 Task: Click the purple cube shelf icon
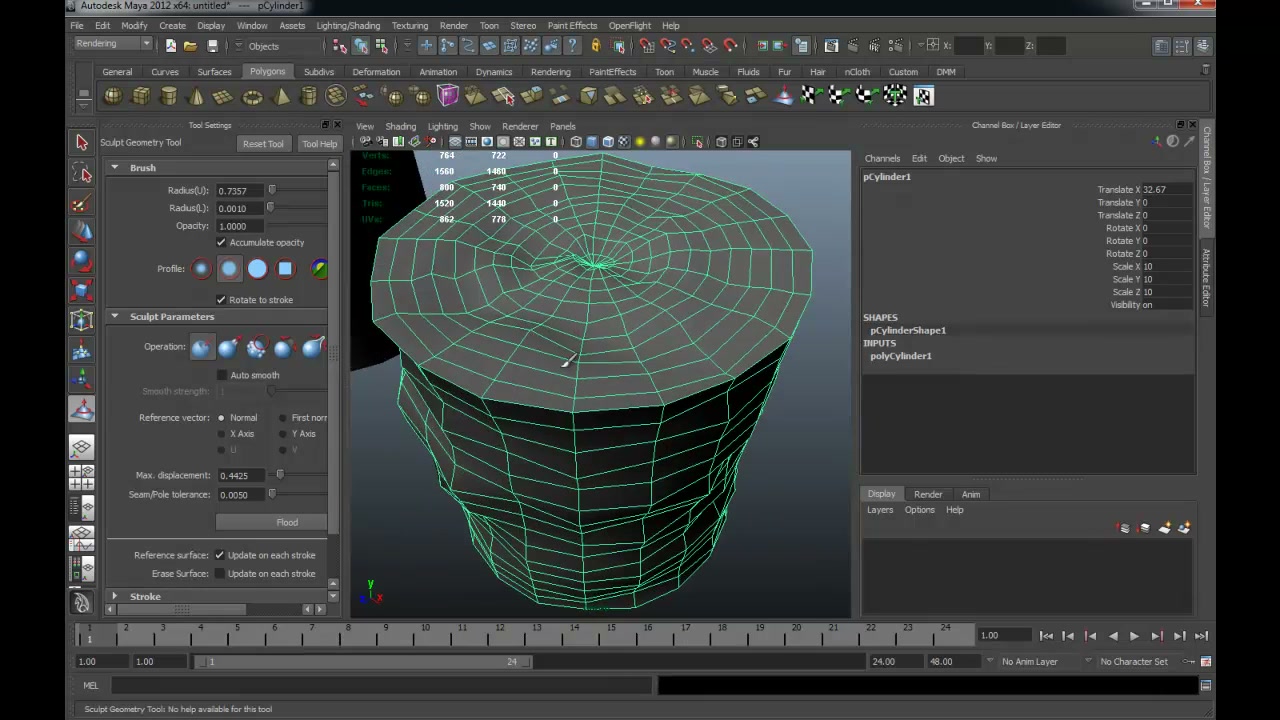(447, 96)
